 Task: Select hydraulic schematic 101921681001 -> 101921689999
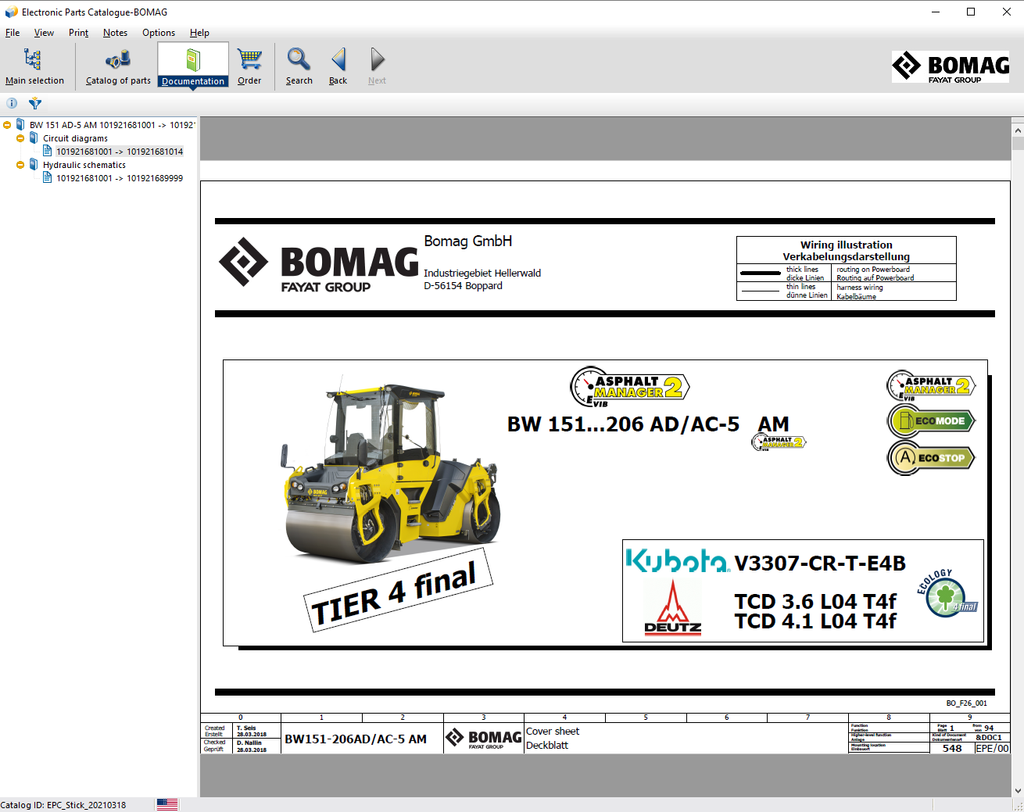click(x=119, y=178)
